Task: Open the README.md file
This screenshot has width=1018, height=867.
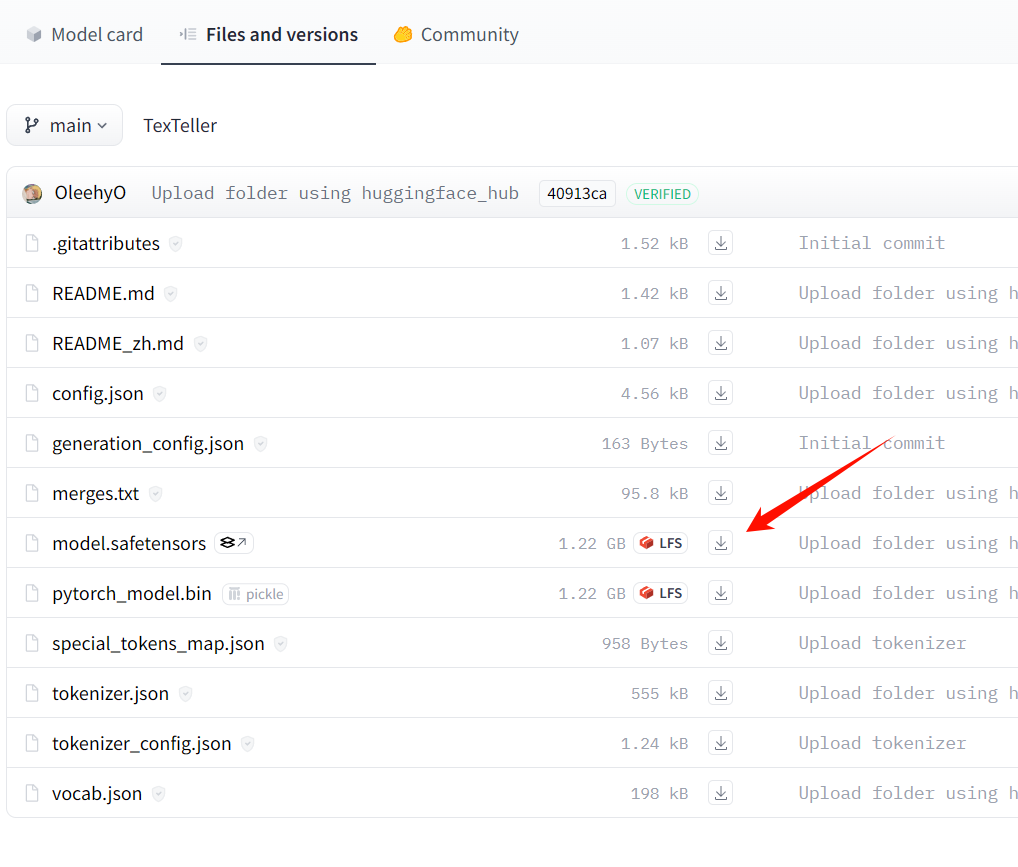Action: [103, 294]
